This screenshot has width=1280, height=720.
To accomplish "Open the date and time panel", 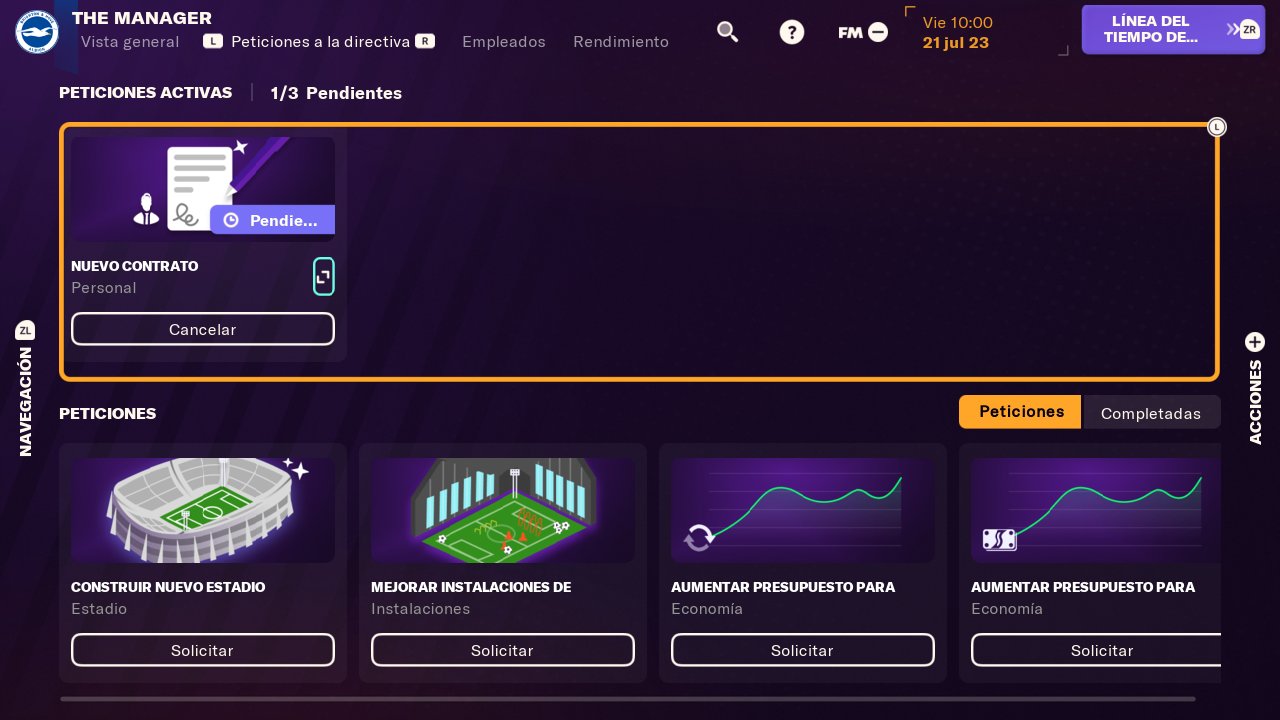I will click(x=957, y=32).
